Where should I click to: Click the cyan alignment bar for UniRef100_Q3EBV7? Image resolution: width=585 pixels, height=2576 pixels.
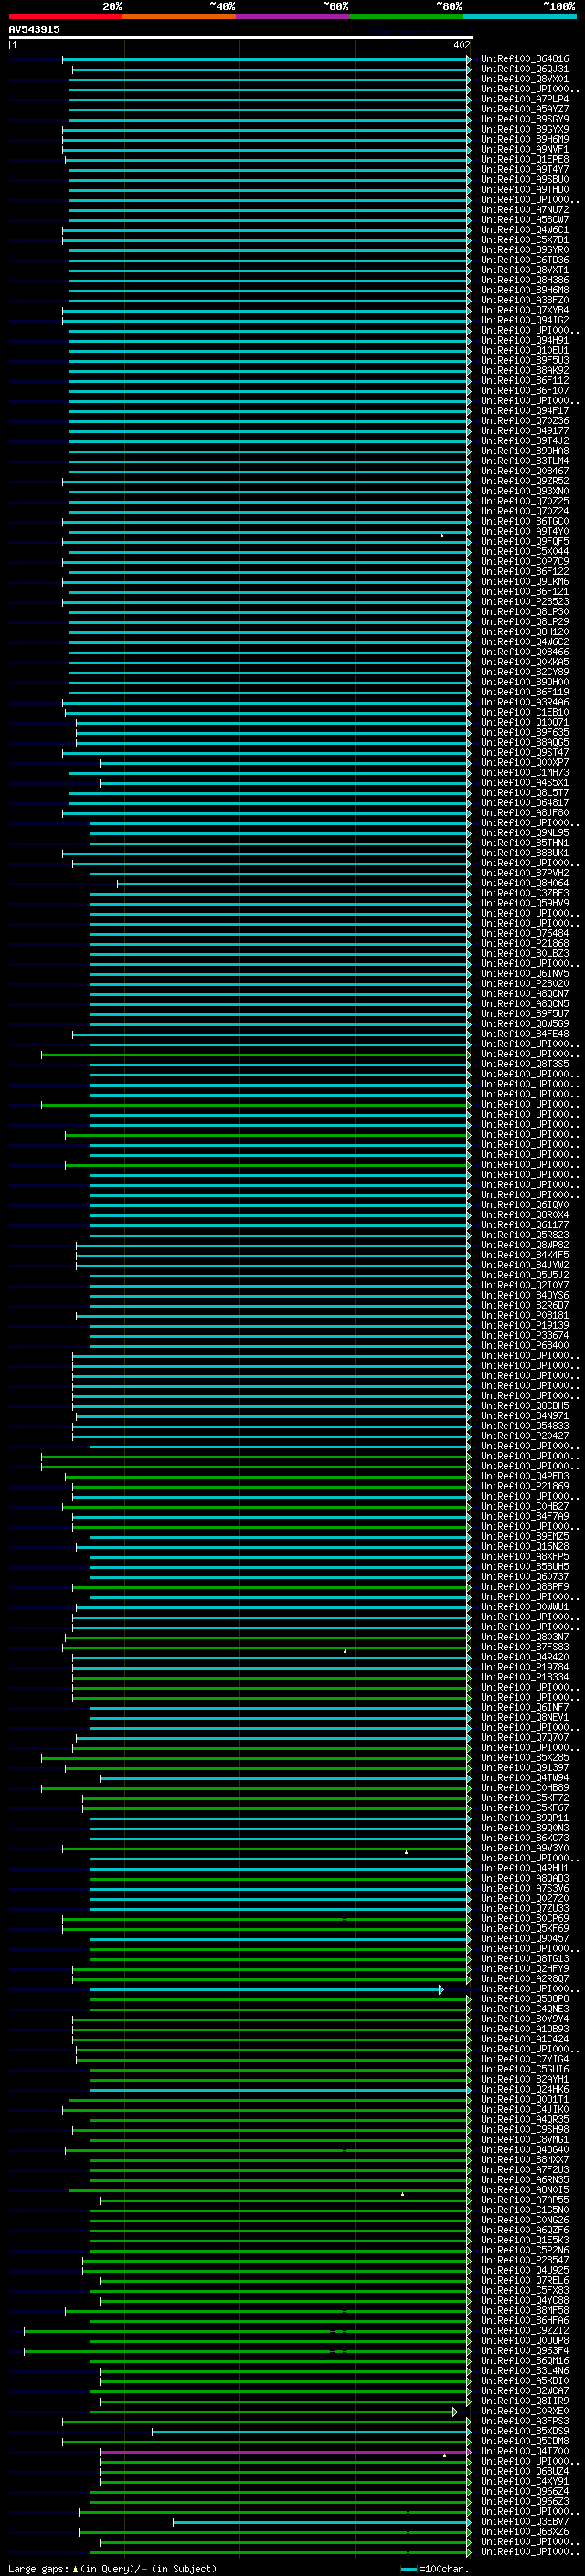tap(321, 2522)
